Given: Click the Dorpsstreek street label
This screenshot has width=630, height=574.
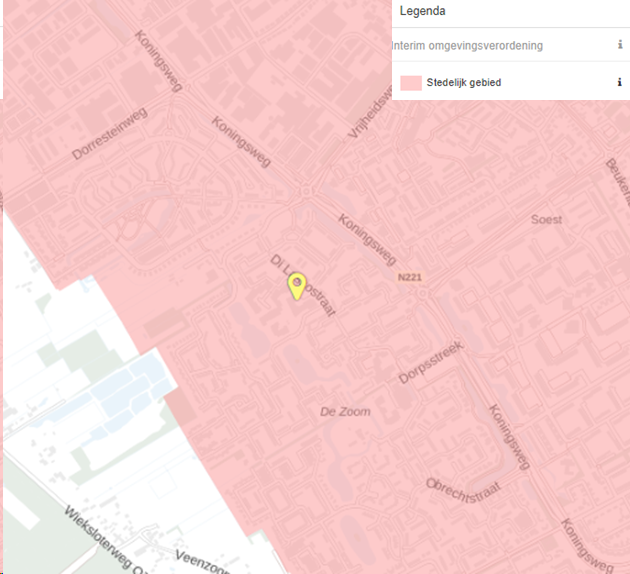Looking at the screenshot, I should tap(431, 362).
